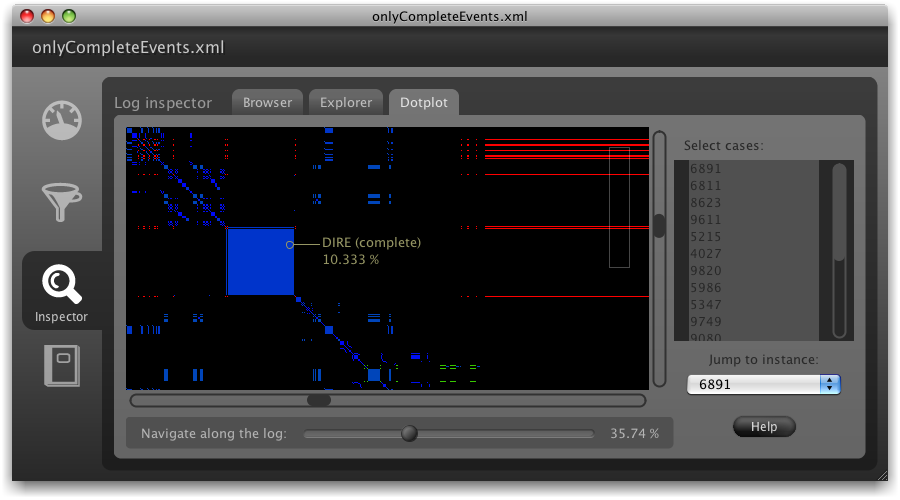The image size is (900, 500).
Task: Click the Help button
Action: 764,427
